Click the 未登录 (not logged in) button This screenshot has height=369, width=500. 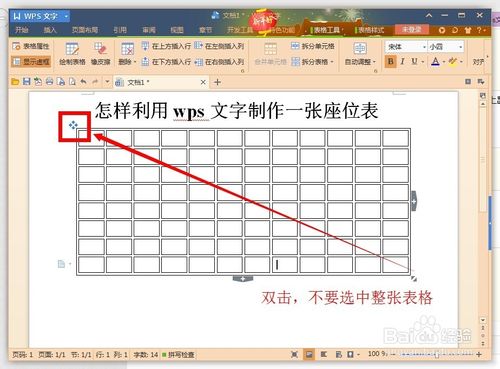(412, 29)
